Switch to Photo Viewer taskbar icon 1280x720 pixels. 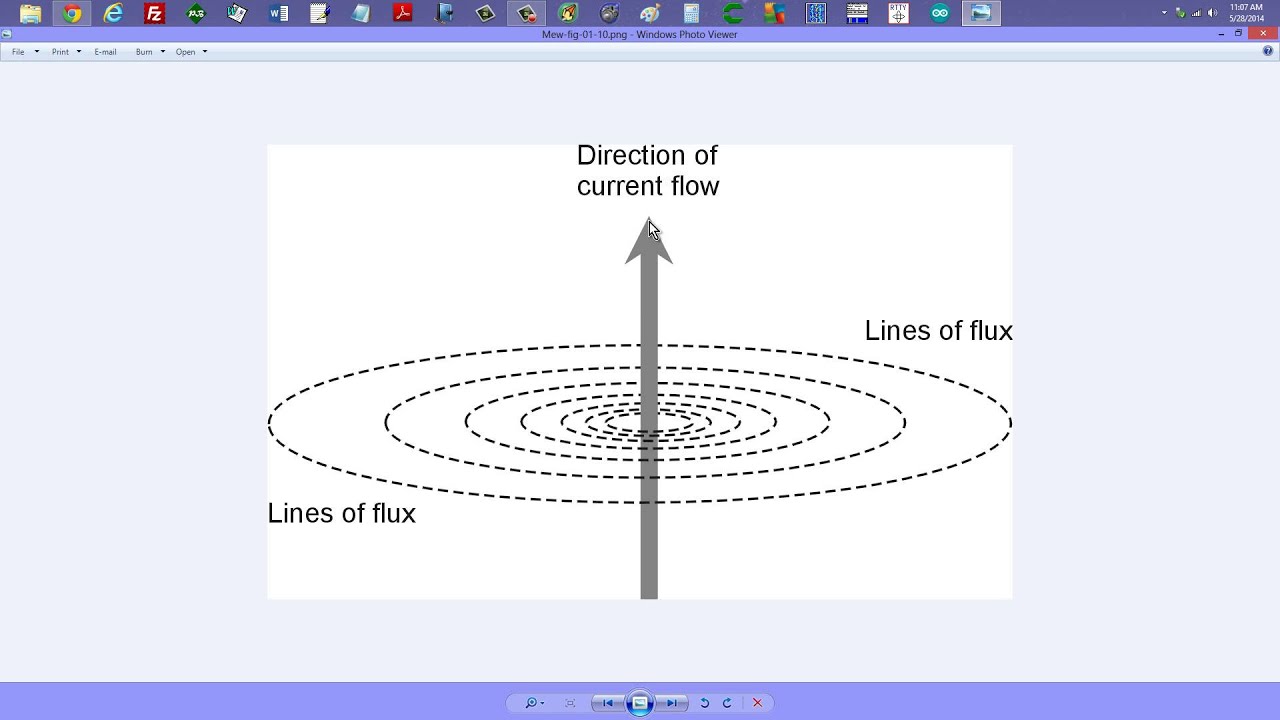click(x=981, y=13)
